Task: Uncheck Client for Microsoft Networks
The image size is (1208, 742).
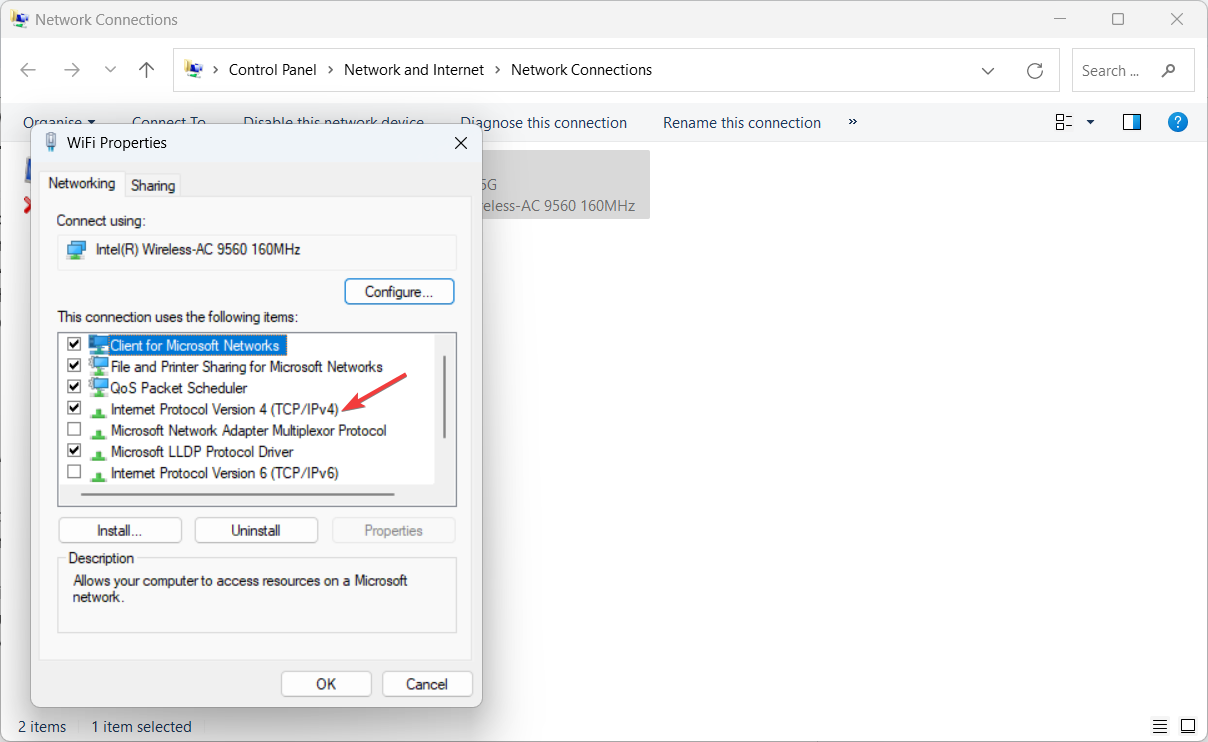Action: click(x=74, y=344)
